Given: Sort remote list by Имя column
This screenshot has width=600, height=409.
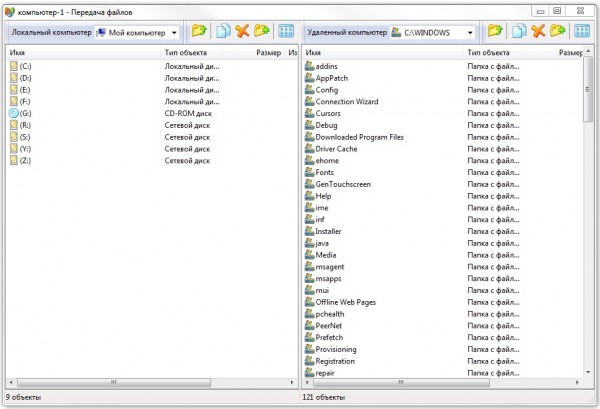Looking at the screenshot, I should 383,53.
